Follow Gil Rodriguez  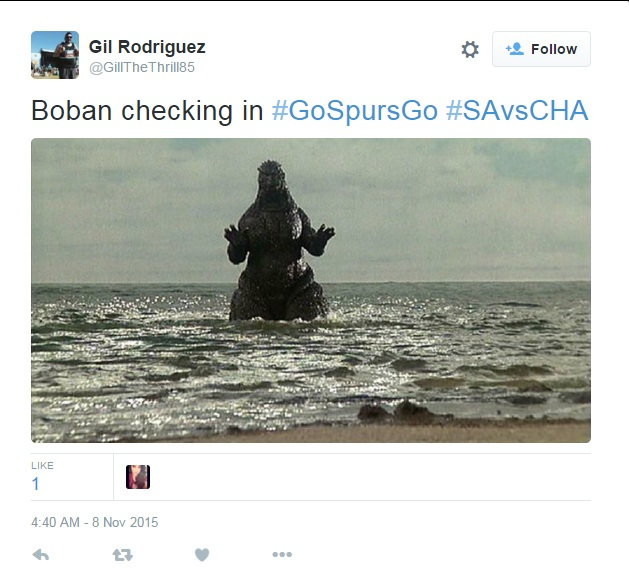click(541, 49)
